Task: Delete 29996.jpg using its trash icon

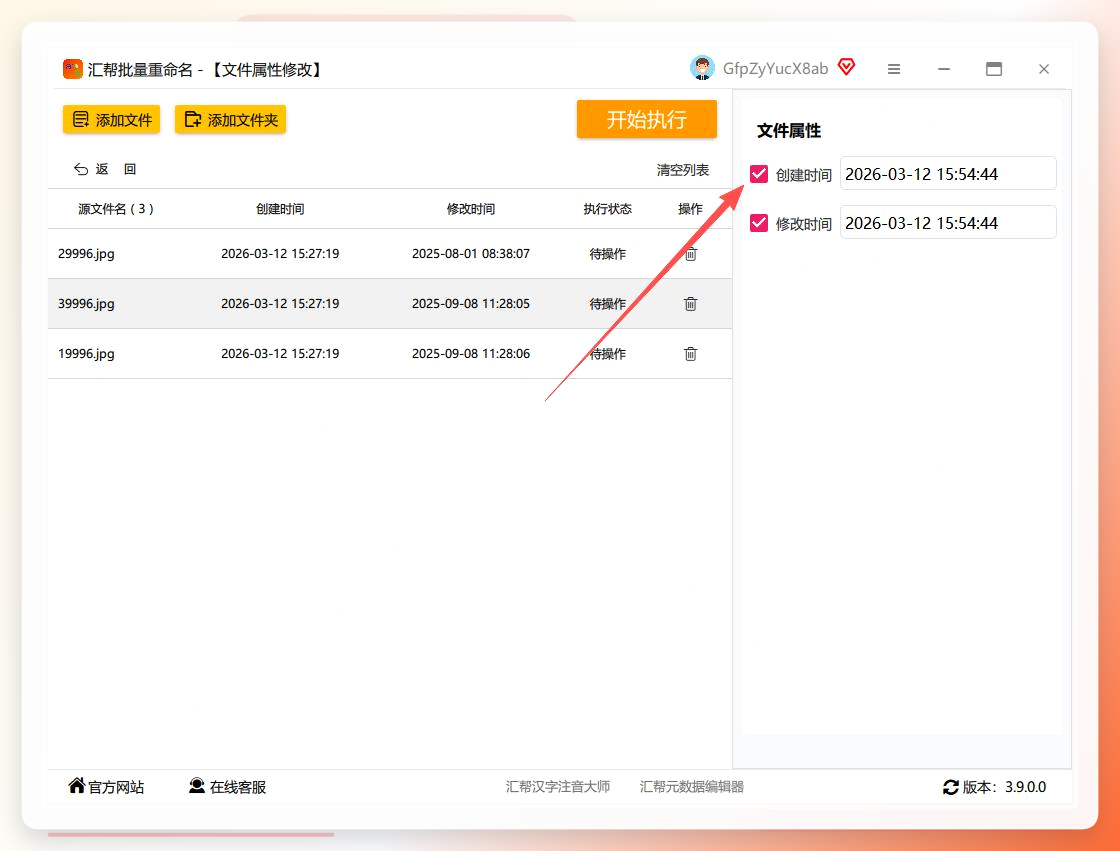Action: 691,254
